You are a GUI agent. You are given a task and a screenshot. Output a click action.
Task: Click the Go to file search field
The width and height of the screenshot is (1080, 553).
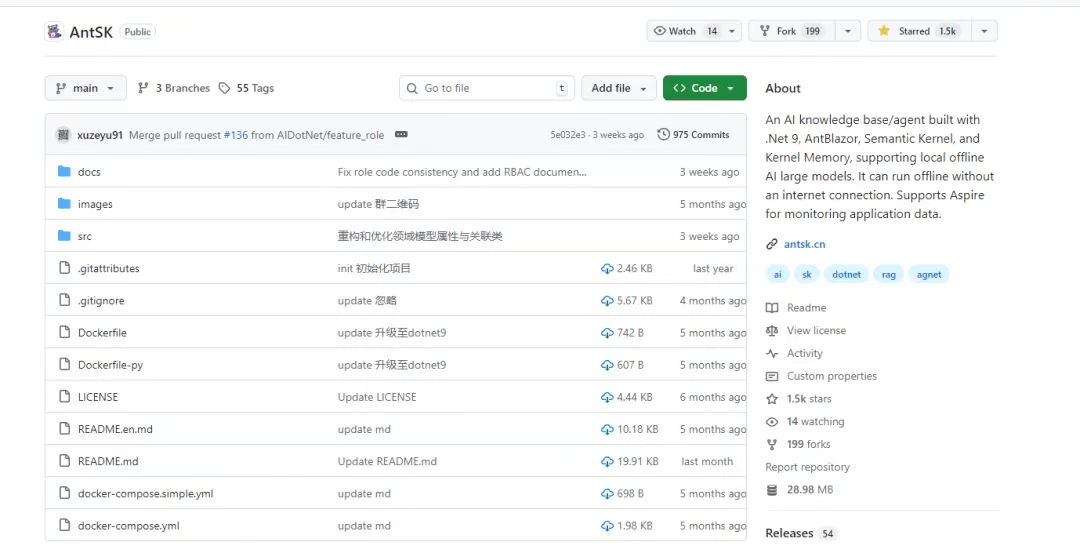click(486, 88)
